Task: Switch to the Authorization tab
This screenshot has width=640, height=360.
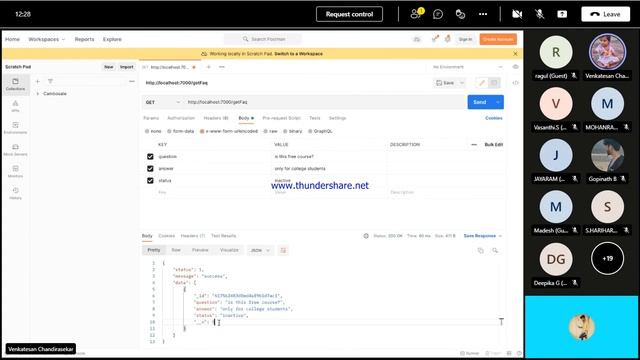Action: tap(181, 118)
